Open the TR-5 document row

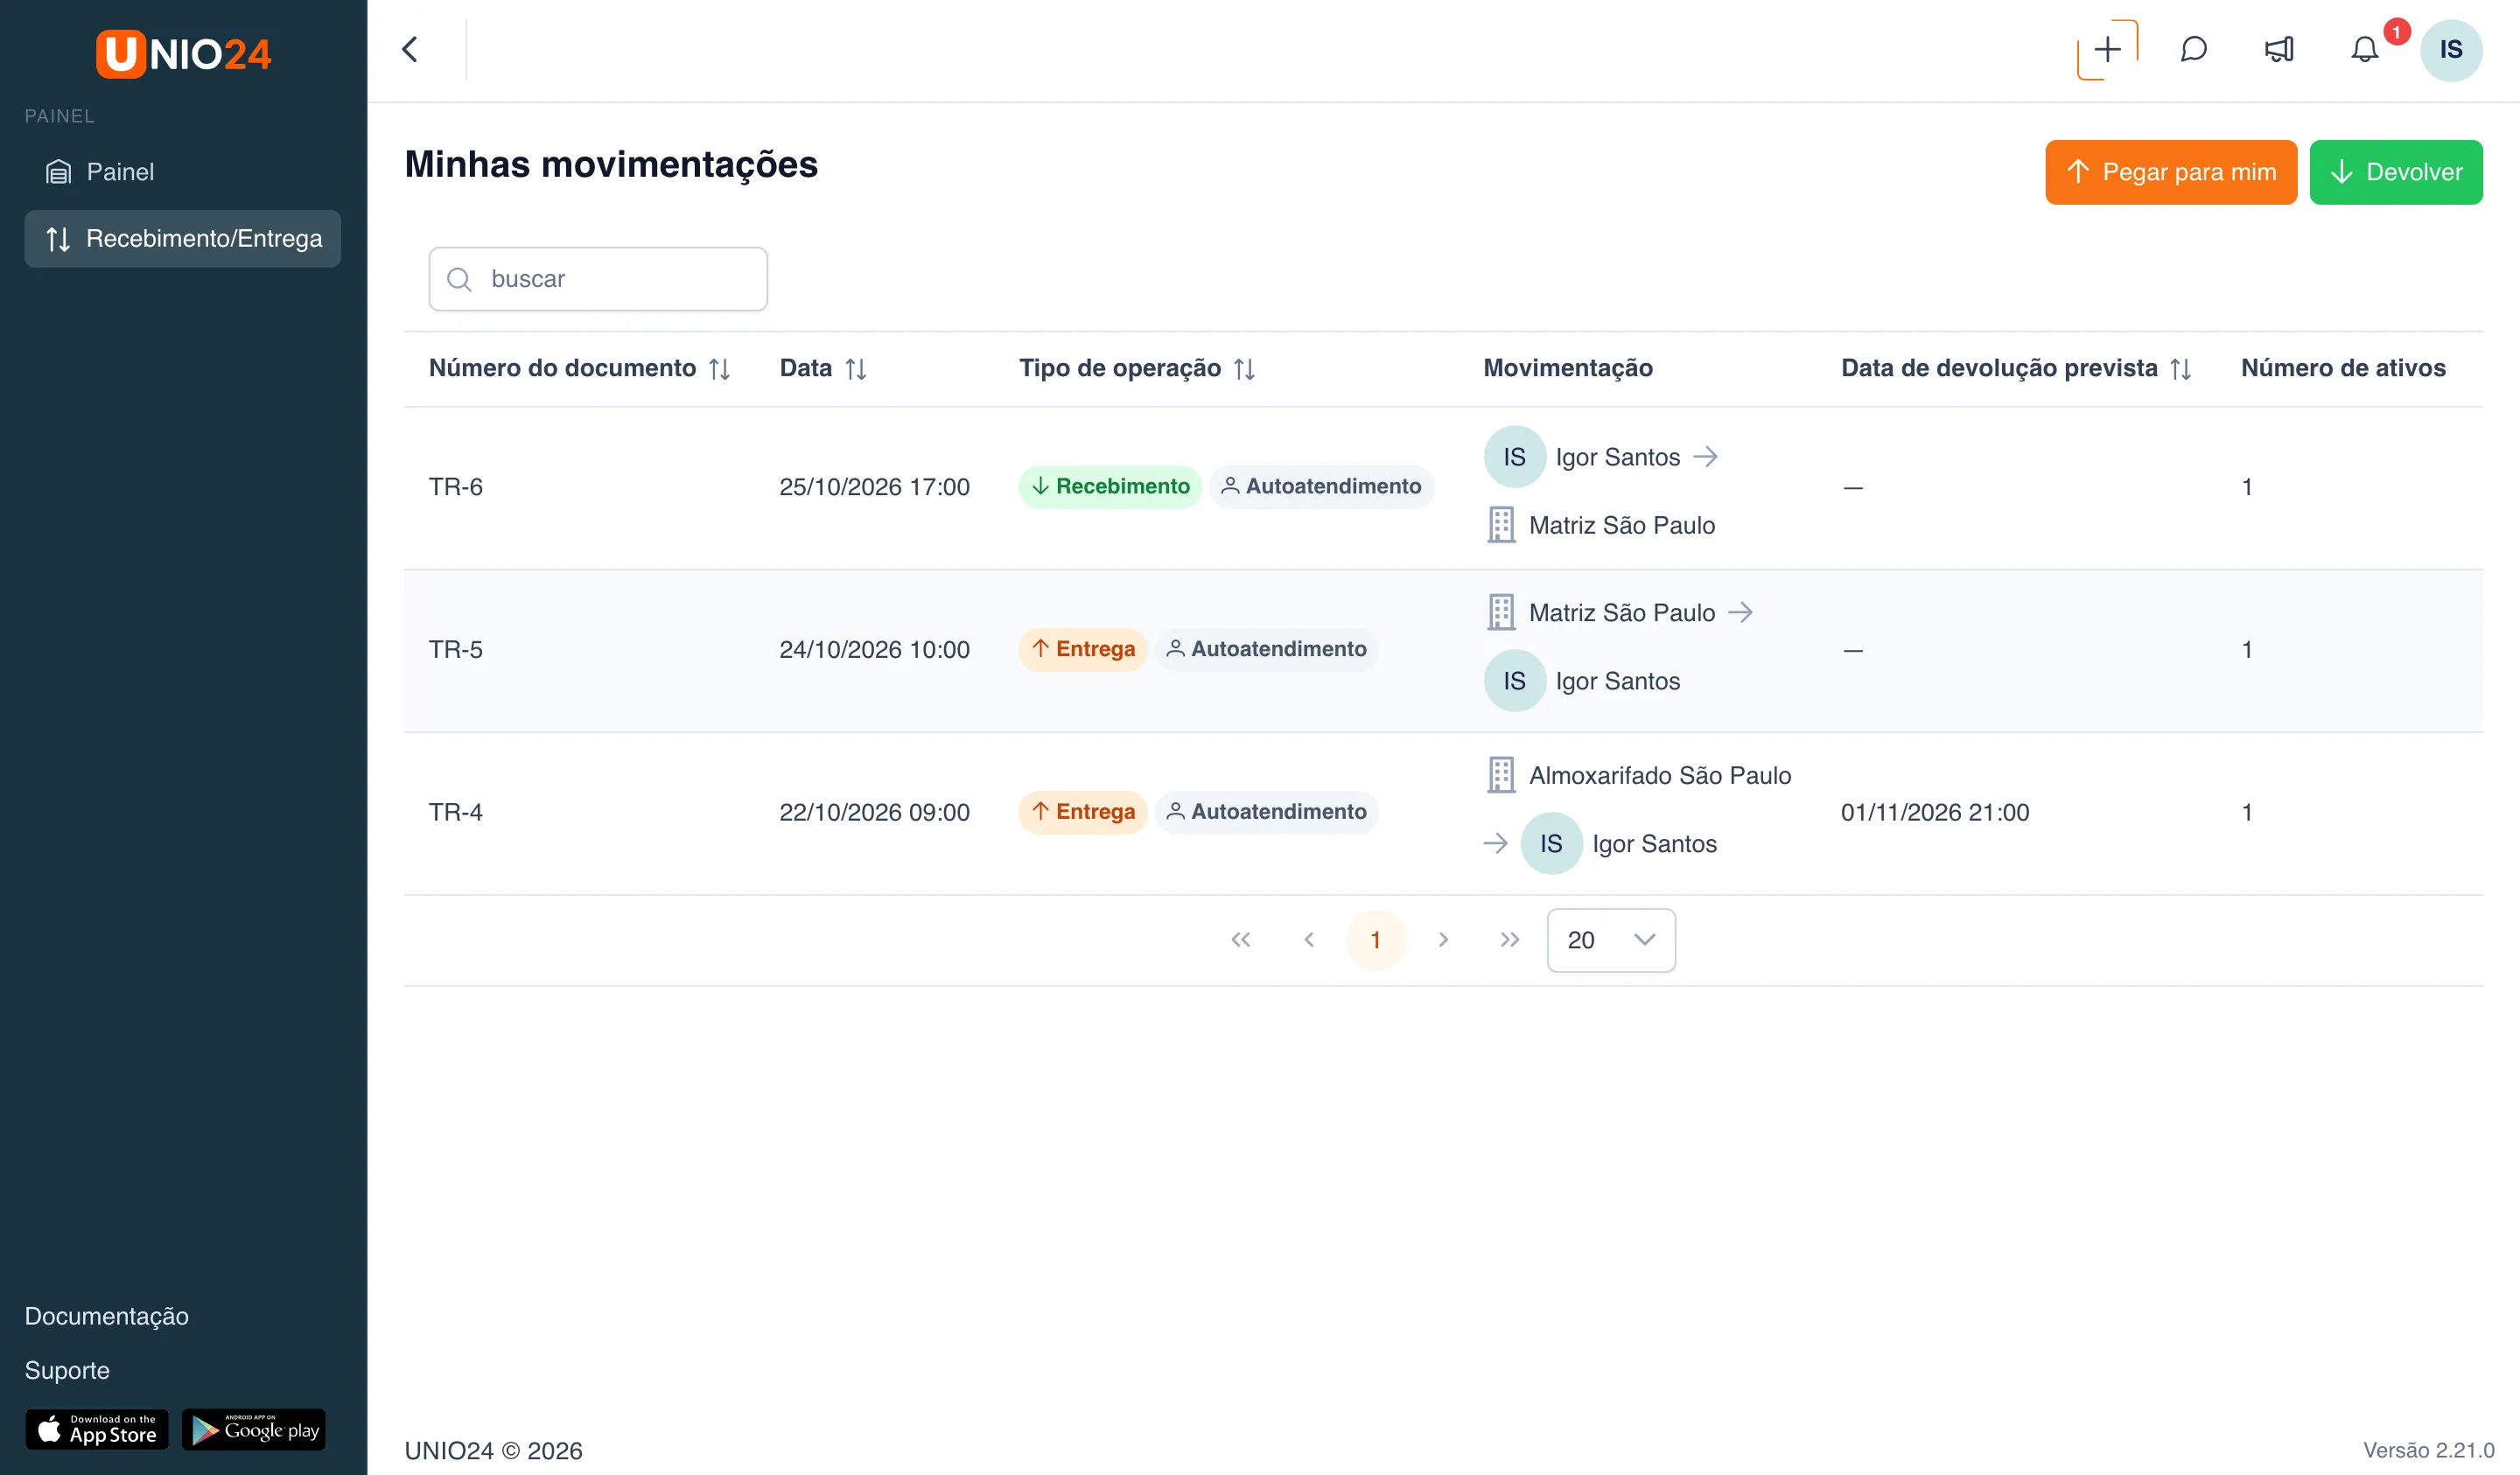tap(1442, 650)
